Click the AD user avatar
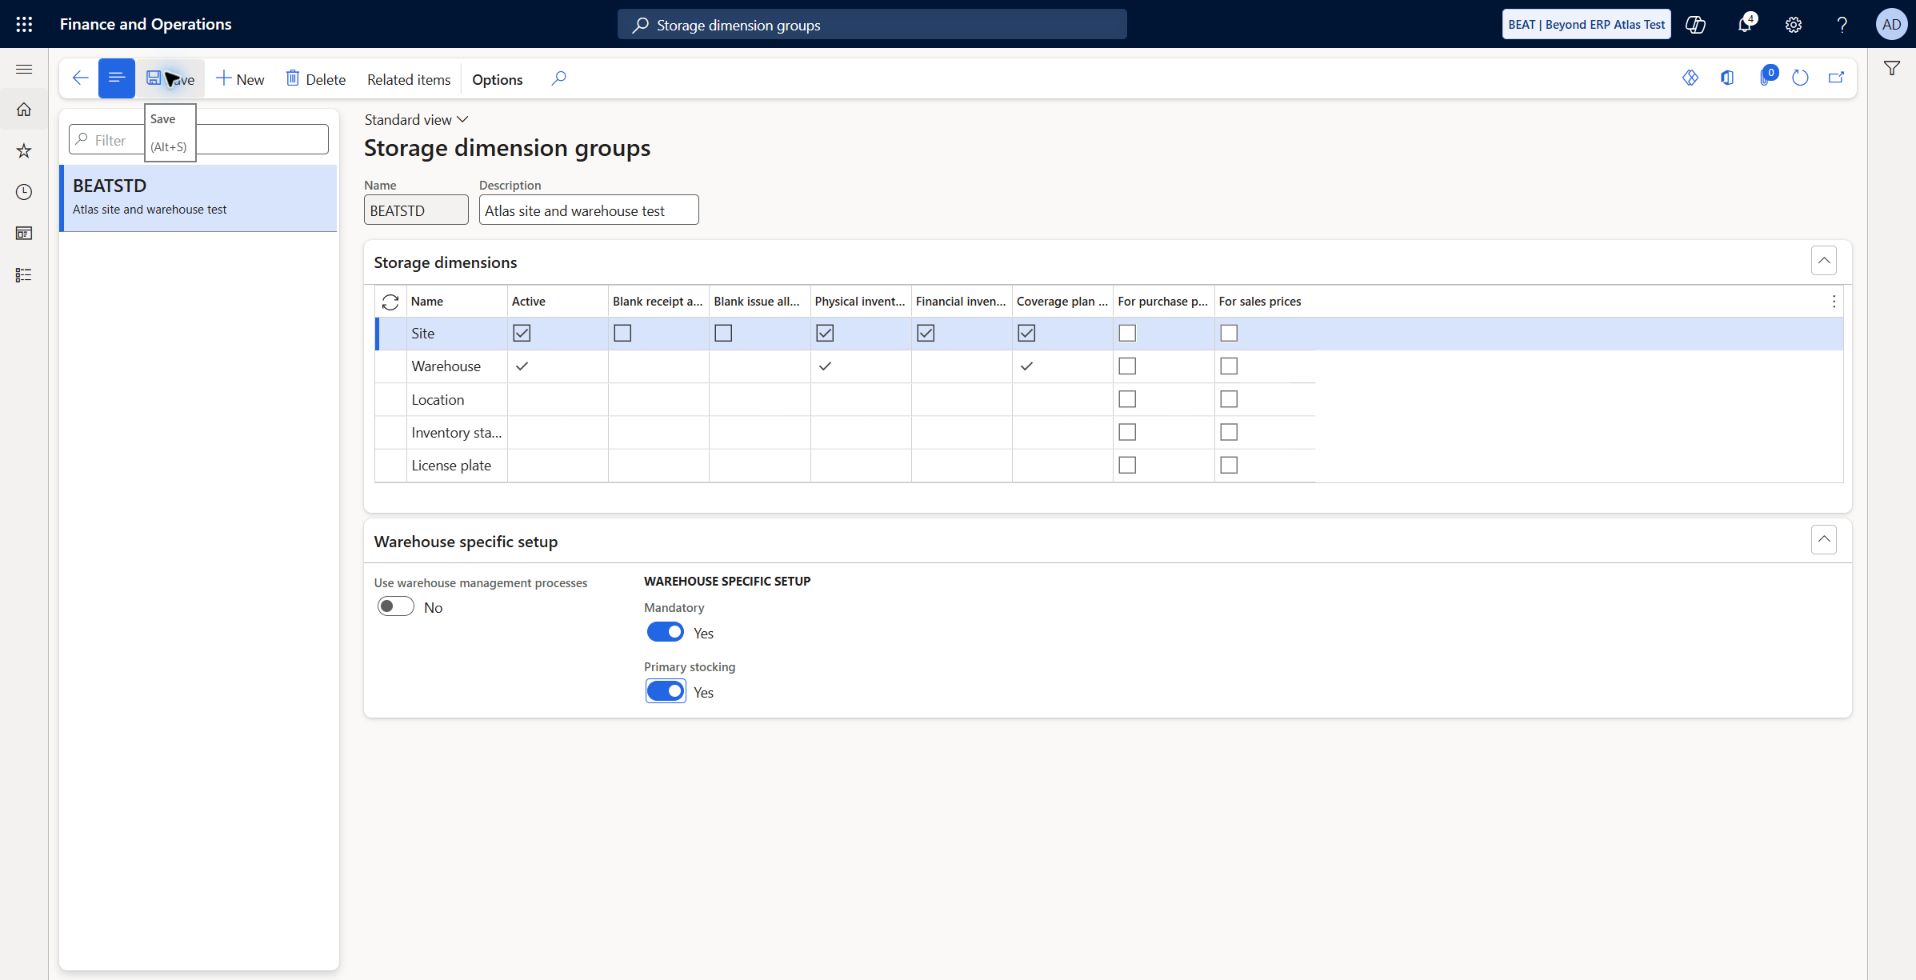The width and height of the screenshot is (1916, 980). tap(1891, 24)
